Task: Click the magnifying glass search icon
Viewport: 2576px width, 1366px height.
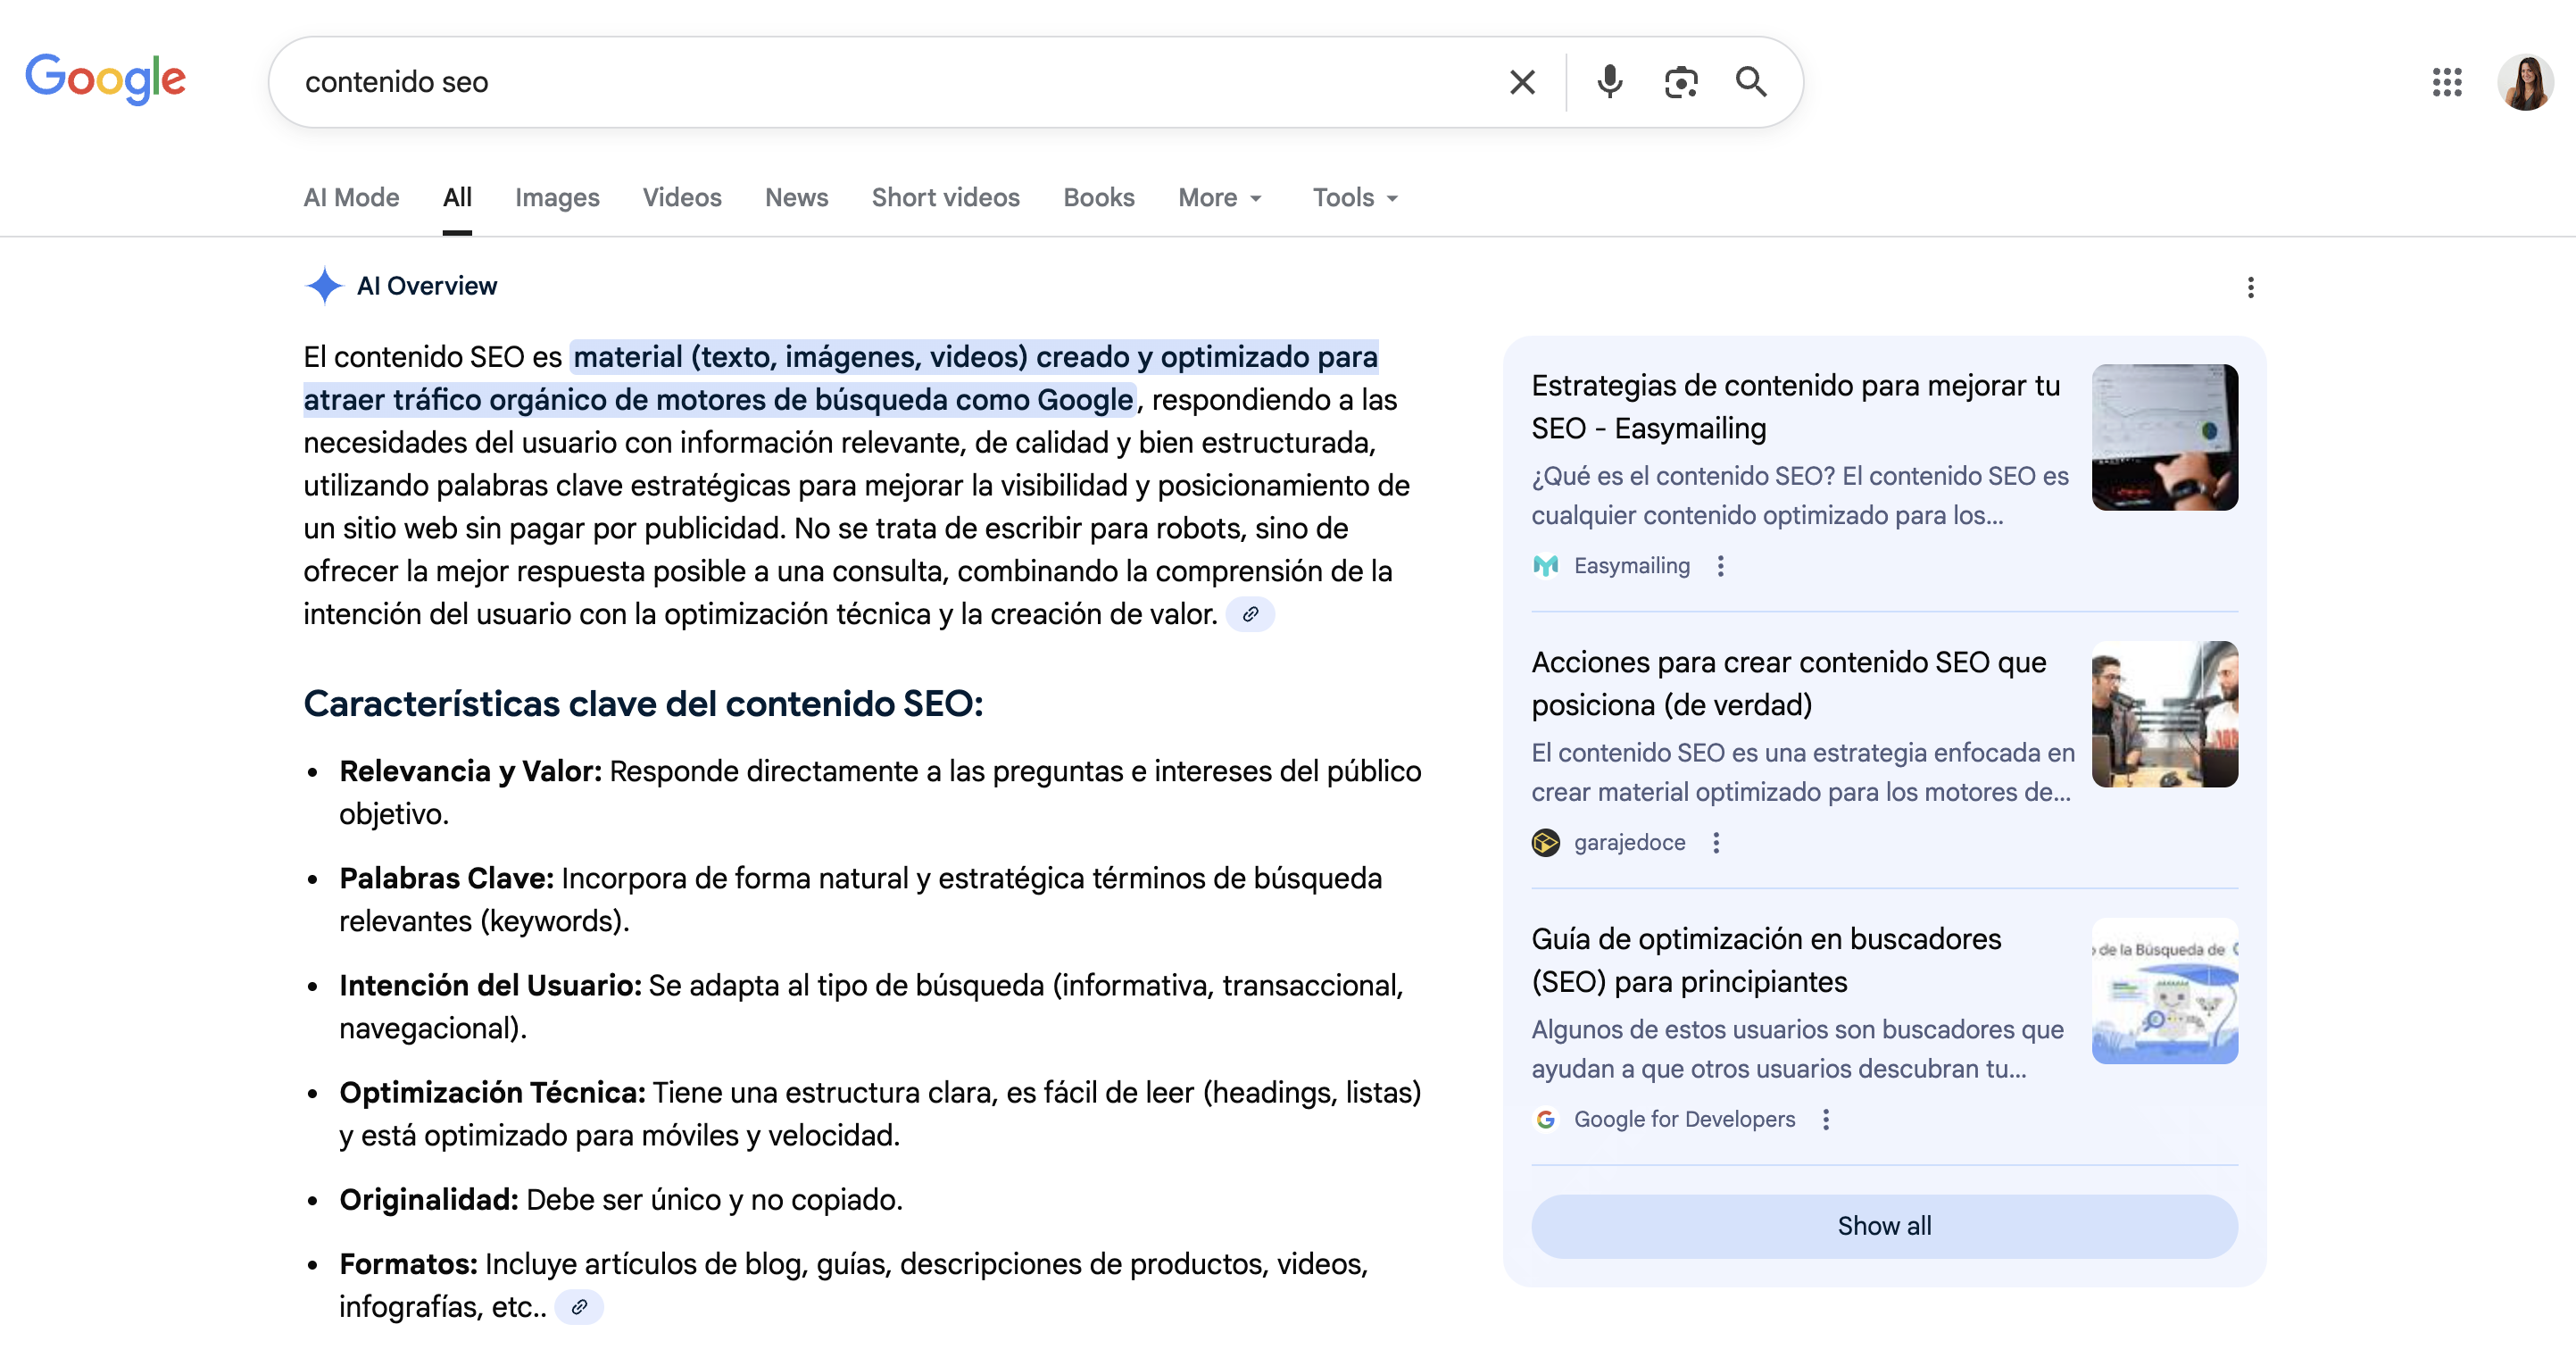Action: point(1750,82)
